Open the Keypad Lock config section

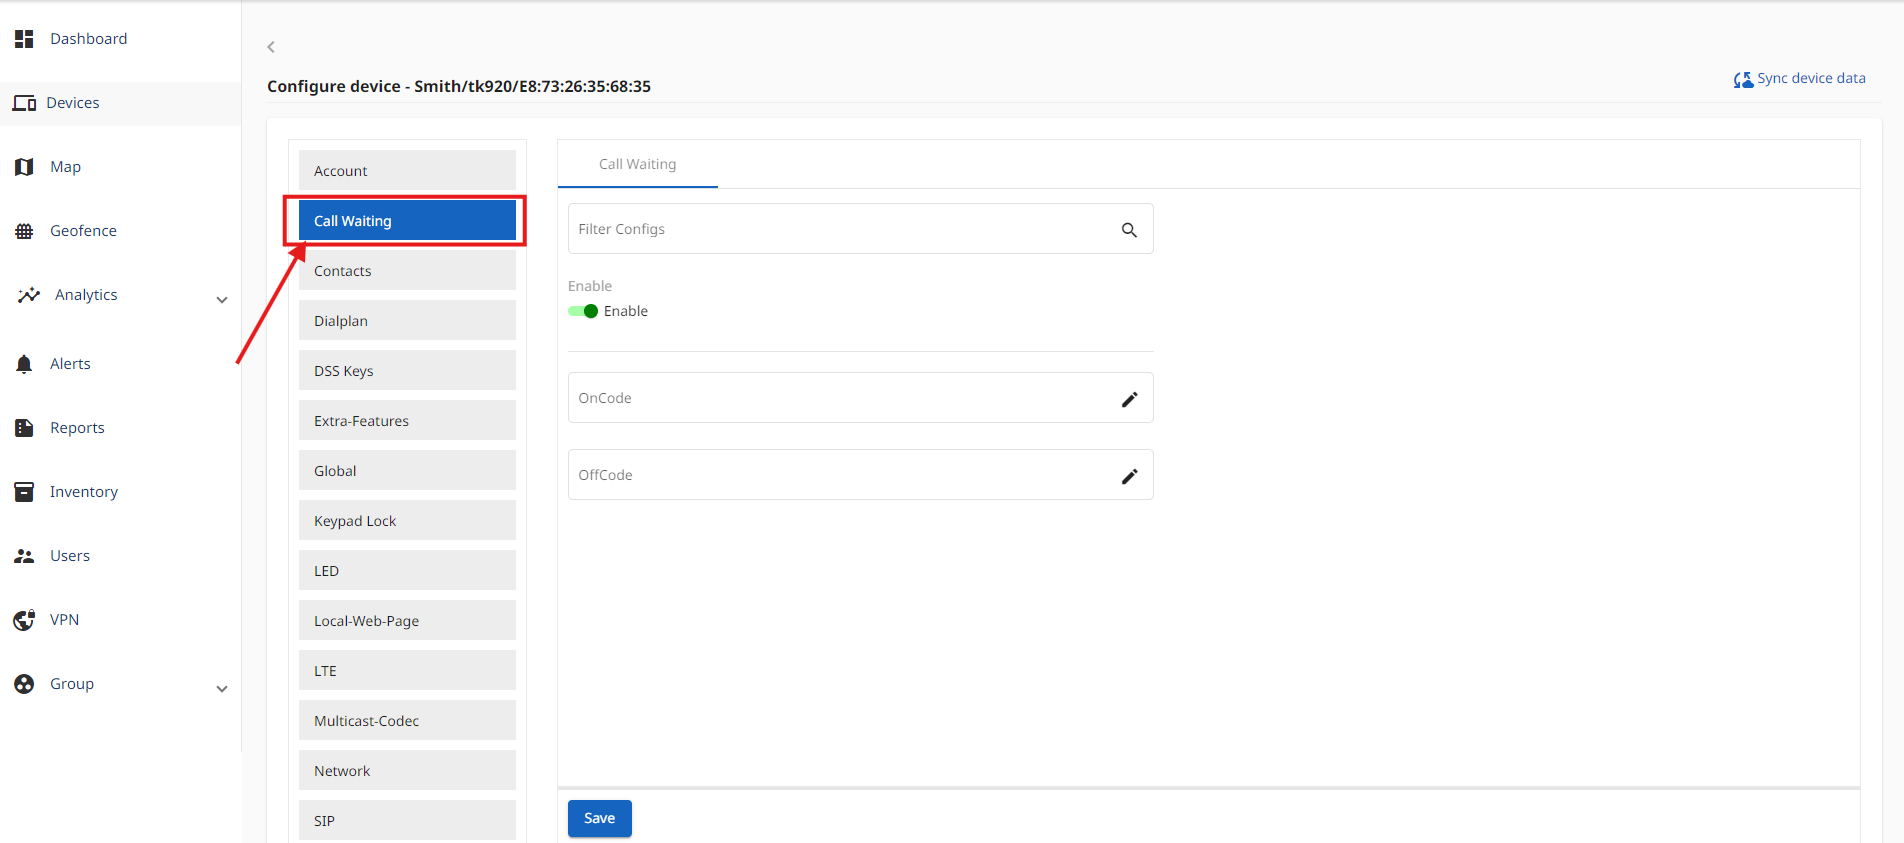click(x=407, y=520)
